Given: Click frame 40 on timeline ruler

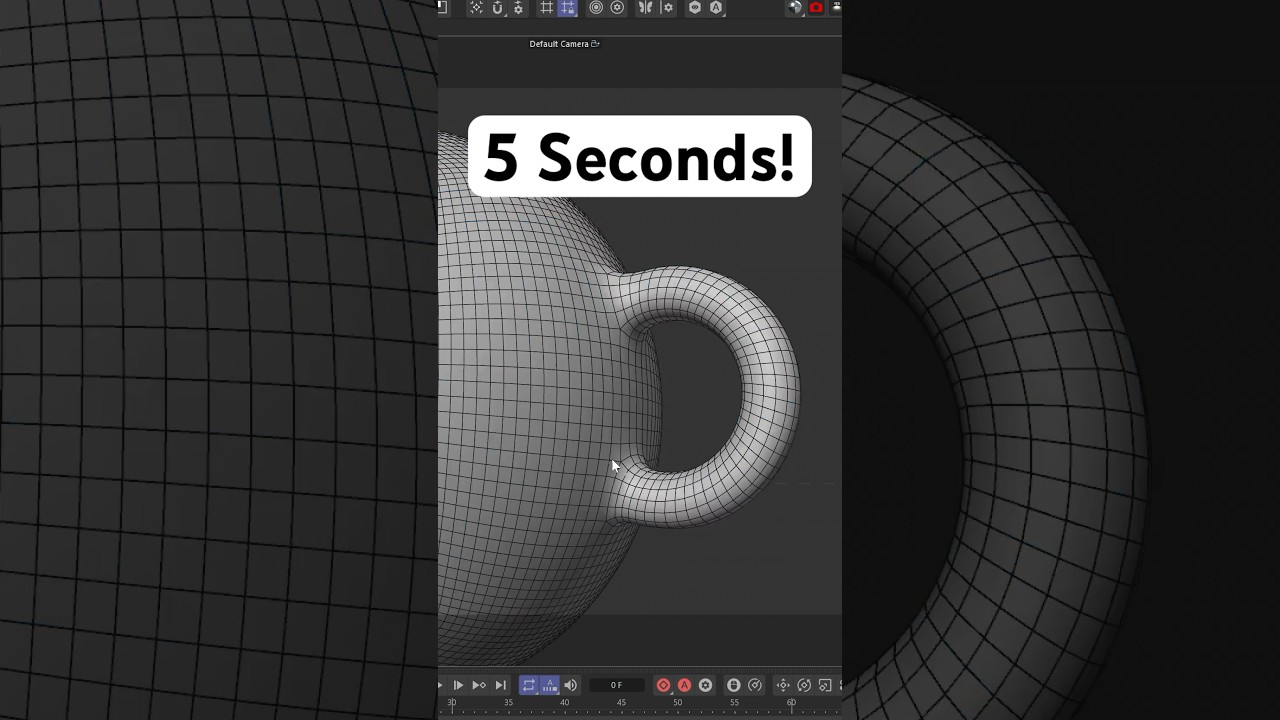Looking at the screenshot, I should 564,703.
